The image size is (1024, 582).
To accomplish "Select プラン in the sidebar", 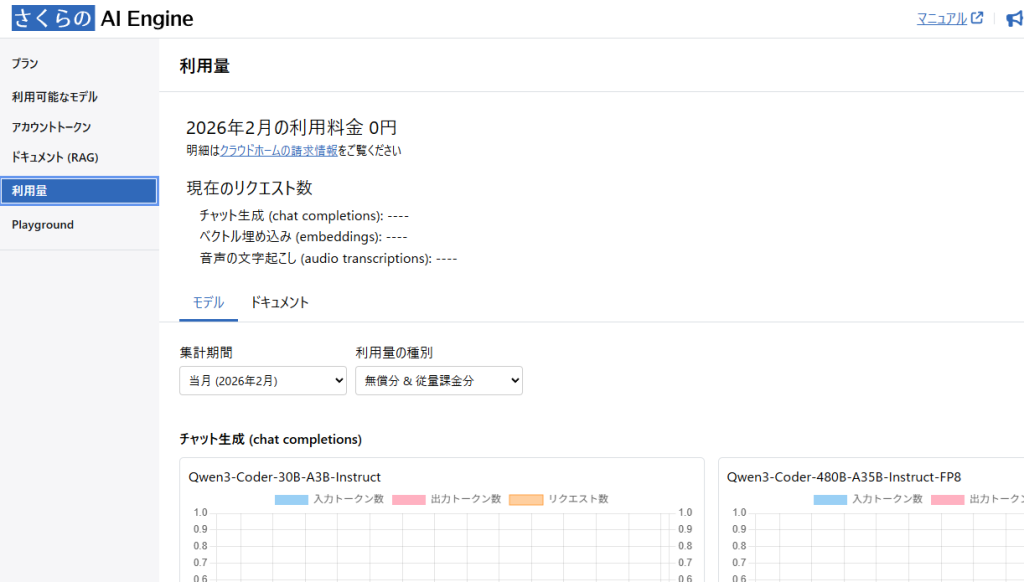I will click(24, 62).
